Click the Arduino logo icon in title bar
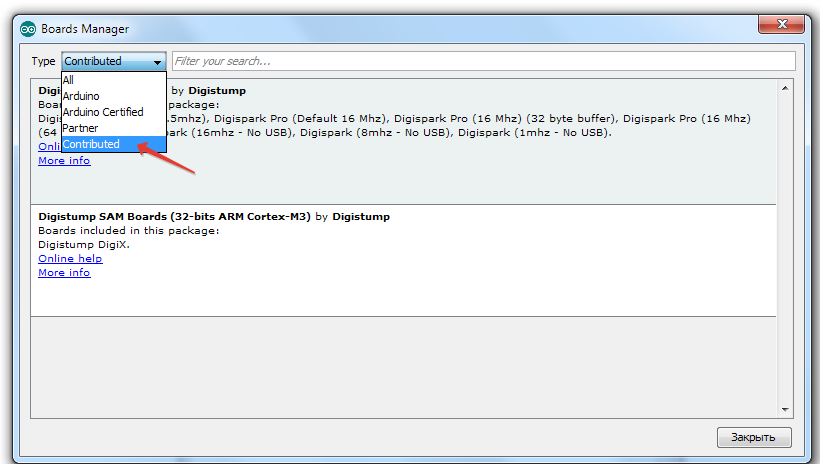Viewport: 820px width, 464px height. point(28,29)
